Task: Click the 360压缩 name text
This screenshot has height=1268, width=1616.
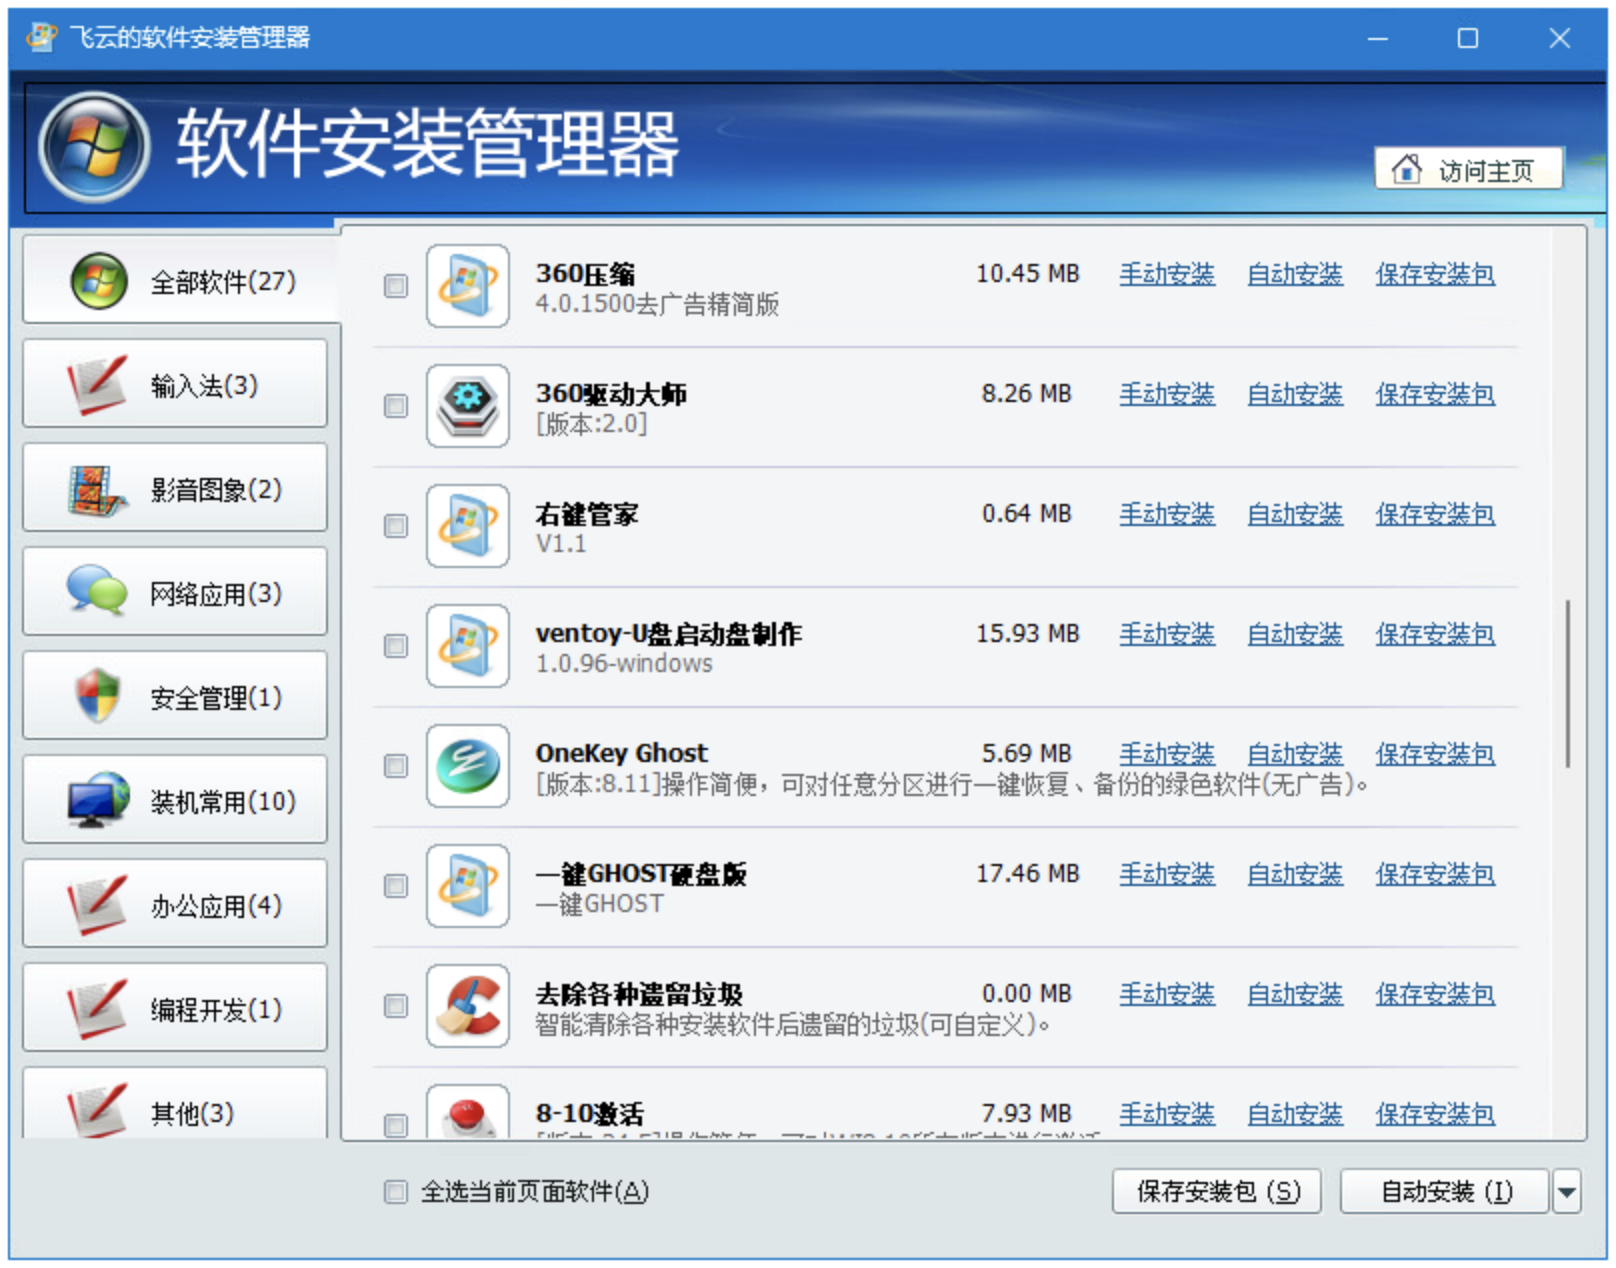Action: [585, 274]
